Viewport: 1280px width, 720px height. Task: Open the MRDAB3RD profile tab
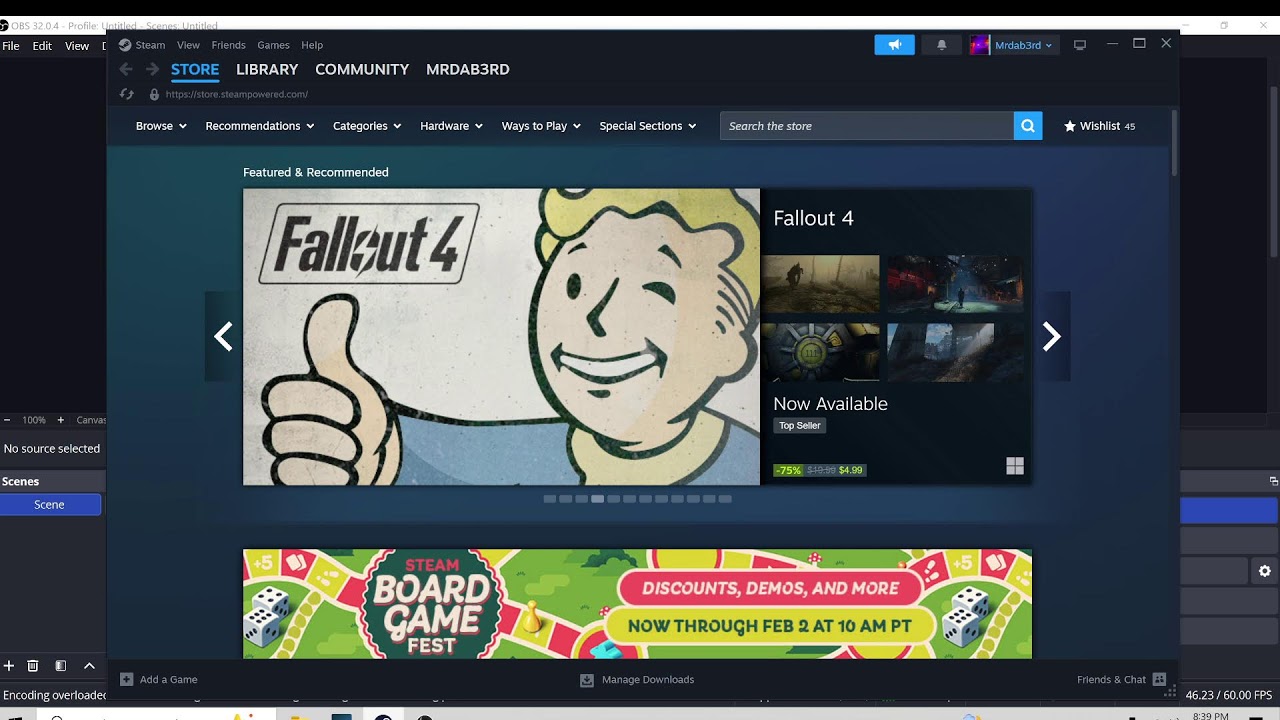[468, 69]
